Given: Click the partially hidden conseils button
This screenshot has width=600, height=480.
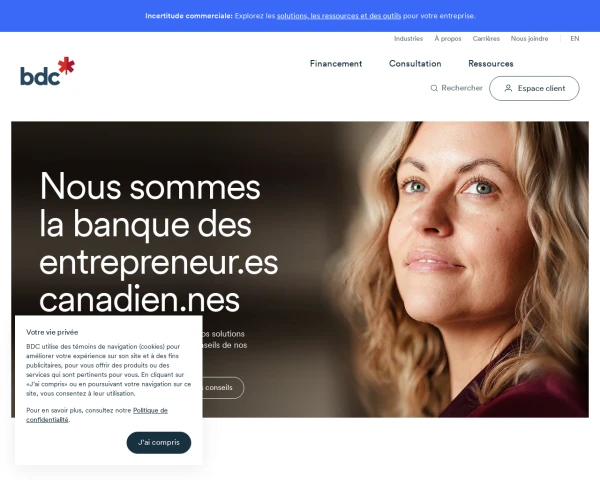Looking at the screenshot, I should tap(223, 388).
